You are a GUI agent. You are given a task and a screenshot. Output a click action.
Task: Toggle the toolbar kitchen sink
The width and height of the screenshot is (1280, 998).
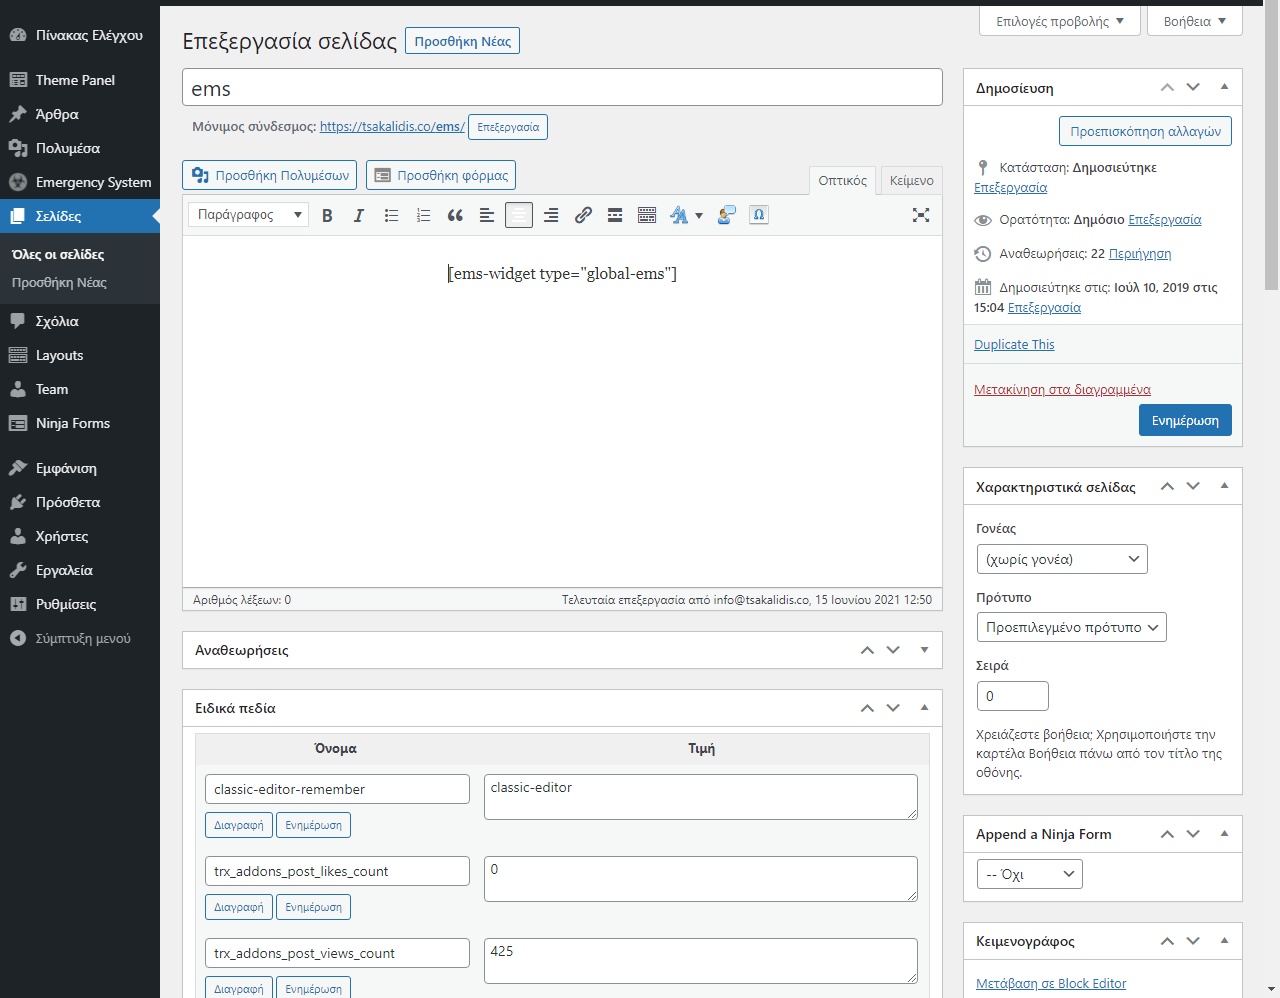click(x=647, y=215)
